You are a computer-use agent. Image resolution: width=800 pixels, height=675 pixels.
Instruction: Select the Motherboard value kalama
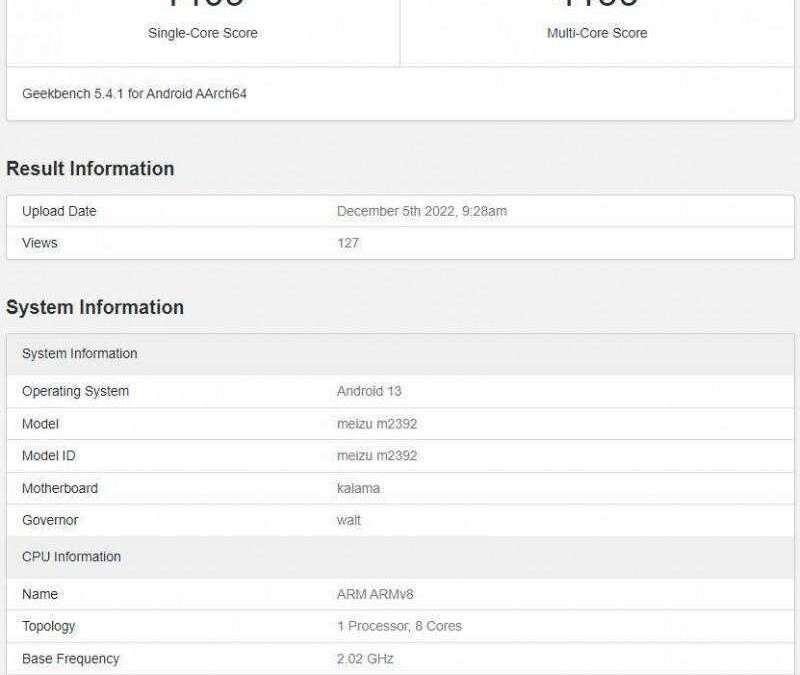click(x=358, y=488)
